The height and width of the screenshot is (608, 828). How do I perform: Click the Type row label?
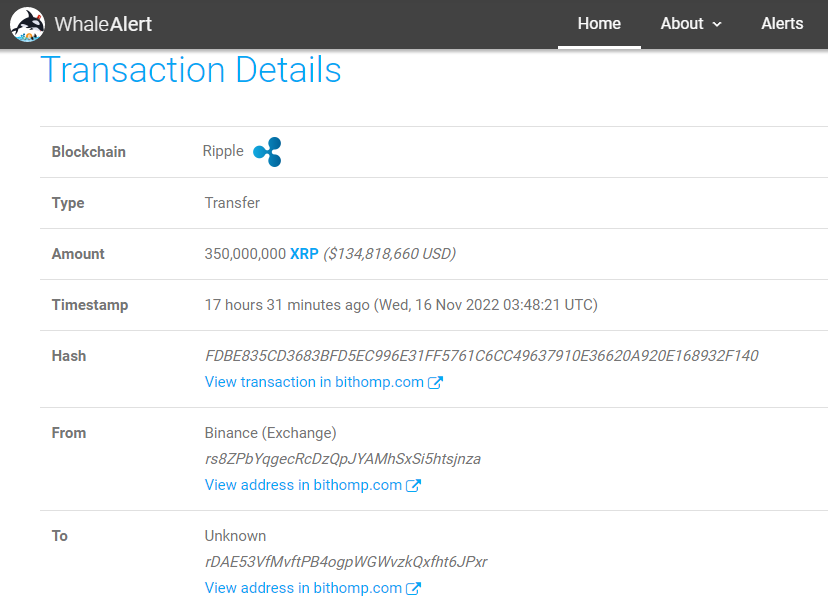coord(68,203)
